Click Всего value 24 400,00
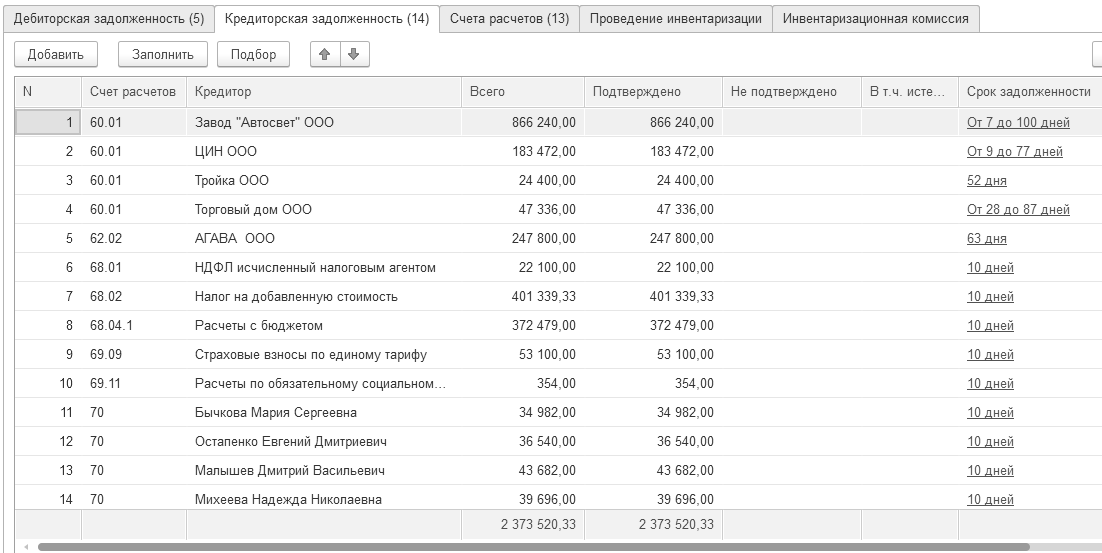Screen dimensions: 1102x553 pyautogui.click(x=522, y=181)
